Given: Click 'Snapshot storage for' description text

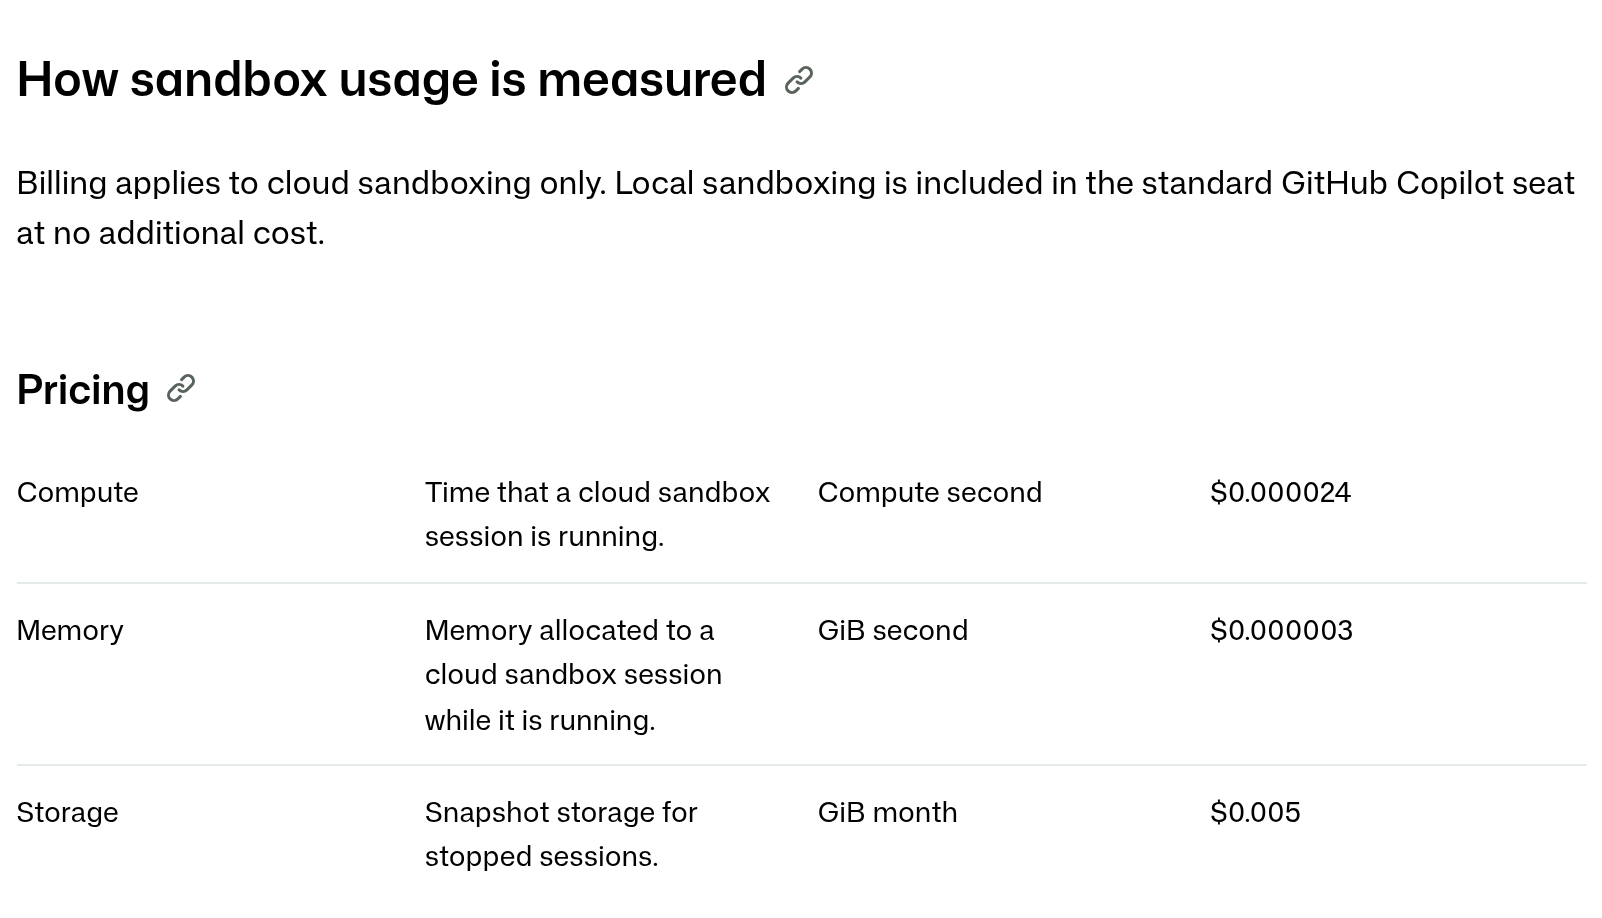Looking at the screenshot, I should click(x=561, y=812).
